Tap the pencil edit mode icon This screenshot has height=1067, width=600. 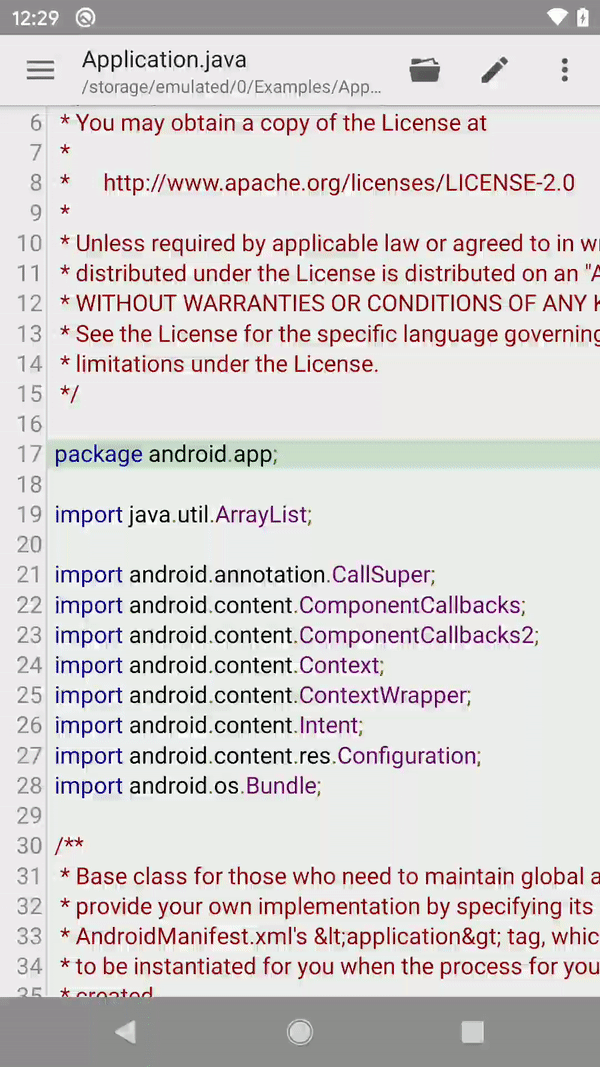(495, 70)
